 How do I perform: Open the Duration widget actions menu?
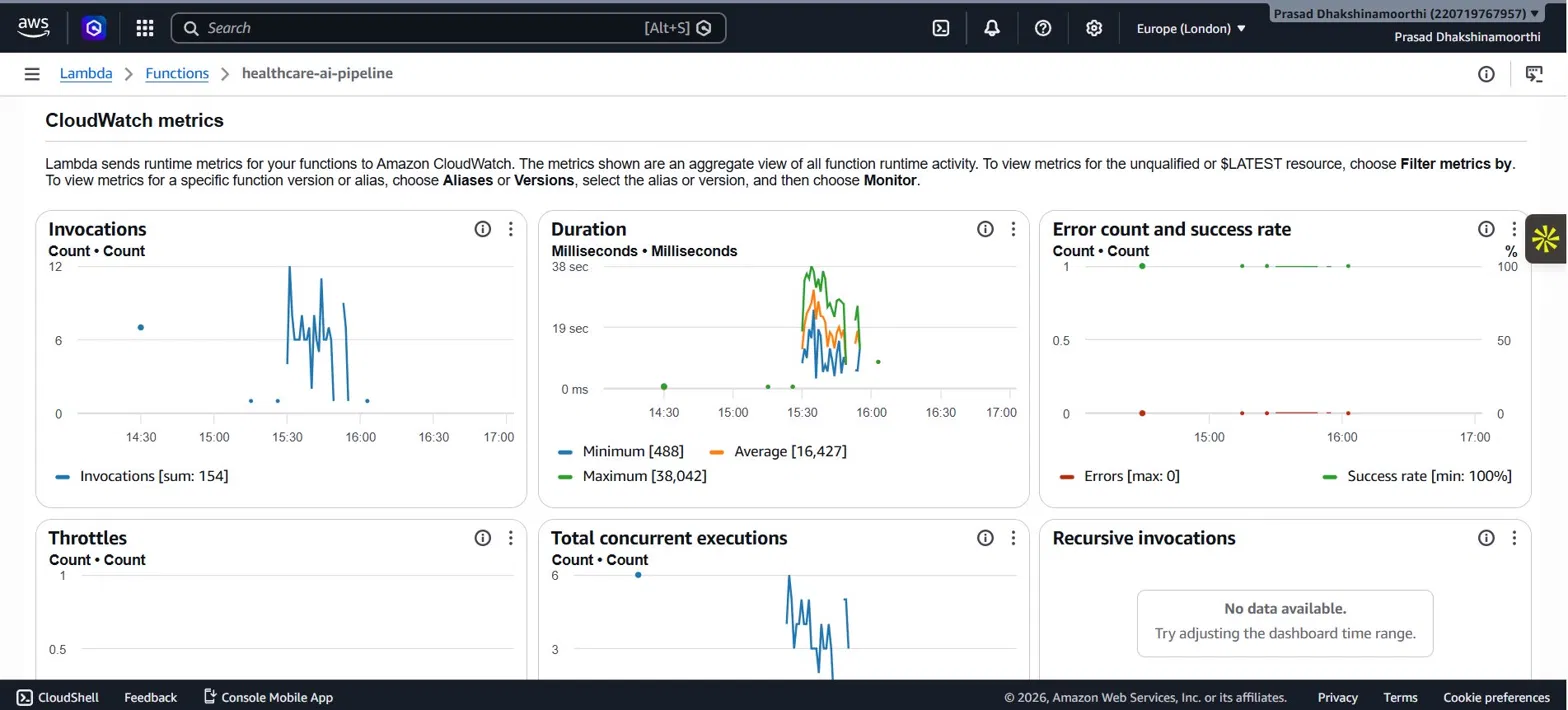[1013, 229]
